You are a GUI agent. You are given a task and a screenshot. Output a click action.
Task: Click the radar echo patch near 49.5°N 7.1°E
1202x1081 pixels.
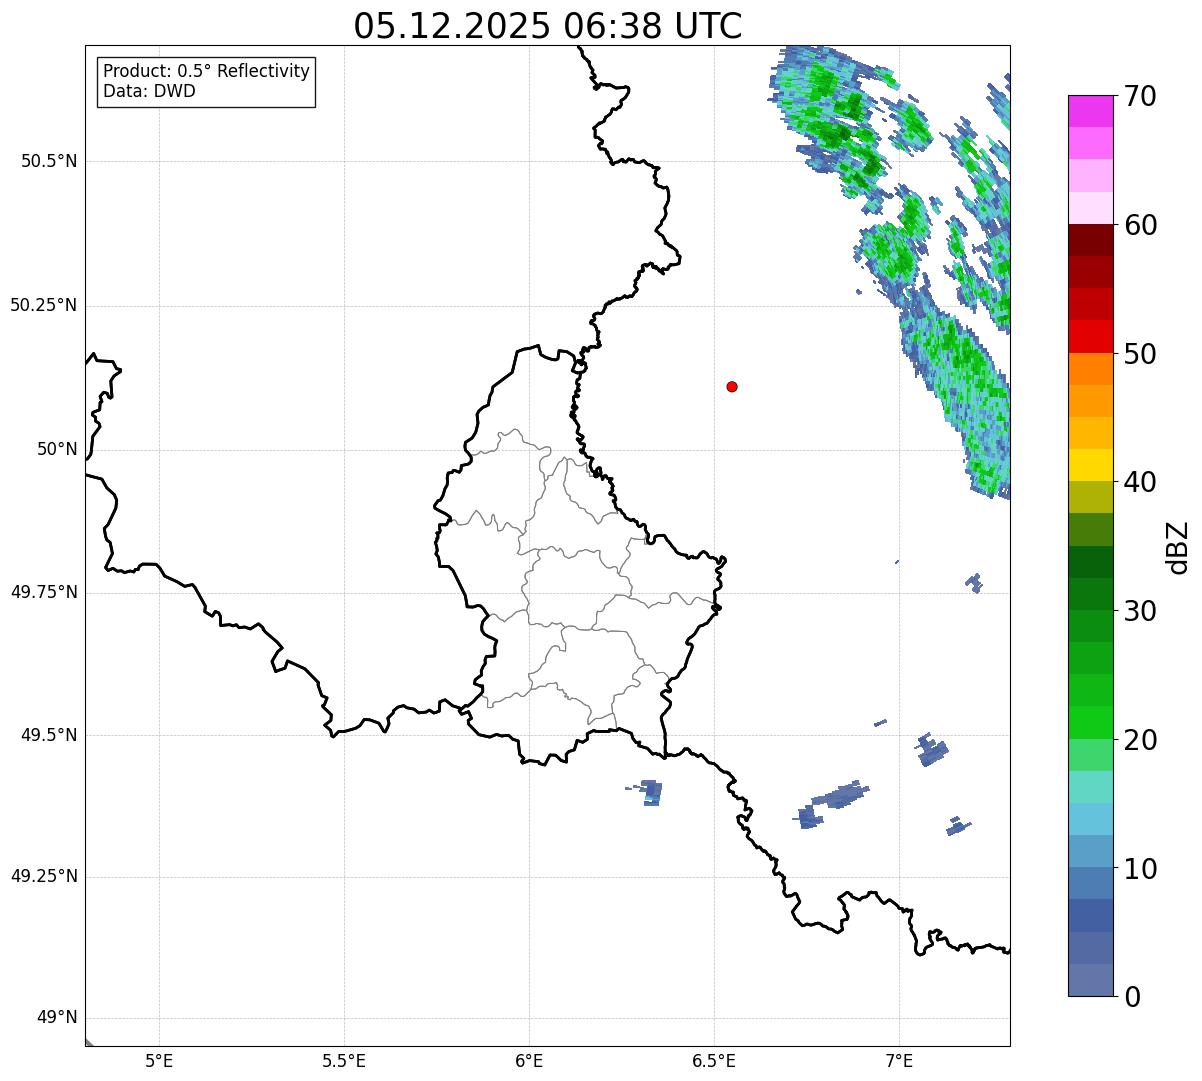click(x=932, y=750)
